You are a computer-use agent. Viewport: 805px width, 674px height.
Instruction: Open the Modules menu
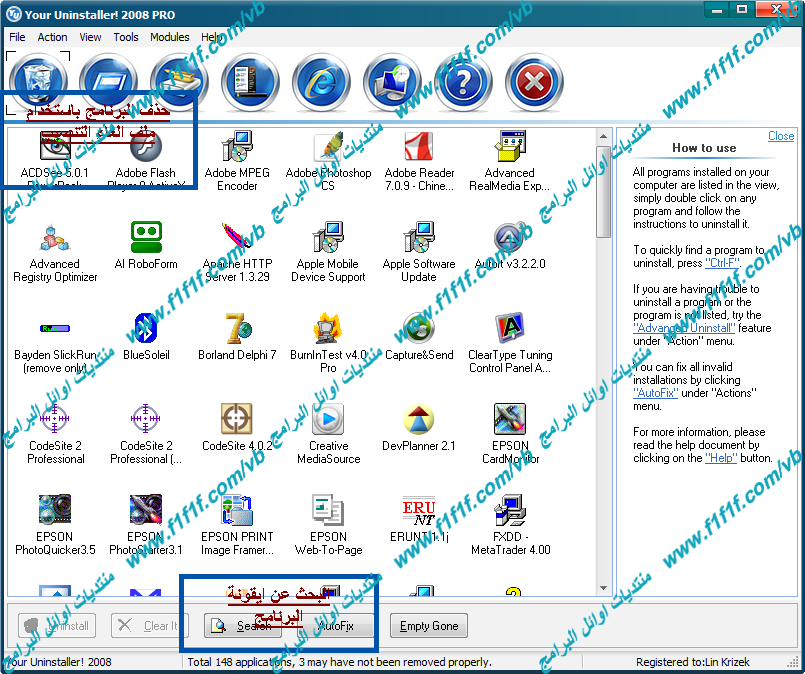point(169,37)
